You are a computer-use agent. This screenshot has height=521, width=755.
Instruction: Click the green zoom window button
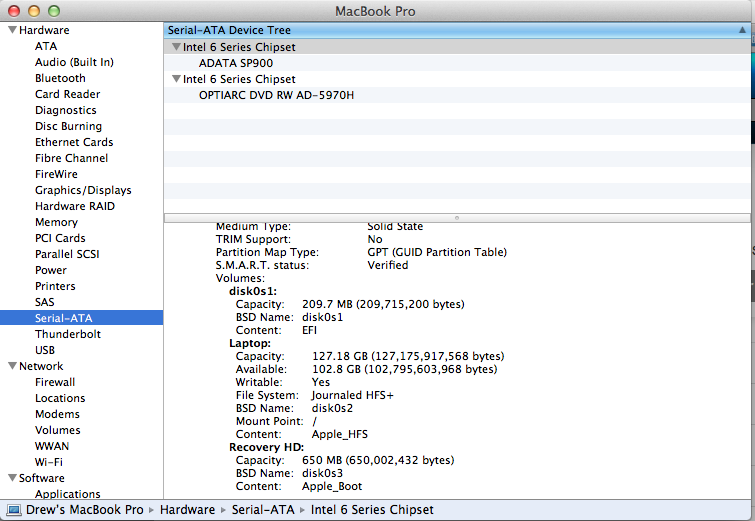(54, 11)
